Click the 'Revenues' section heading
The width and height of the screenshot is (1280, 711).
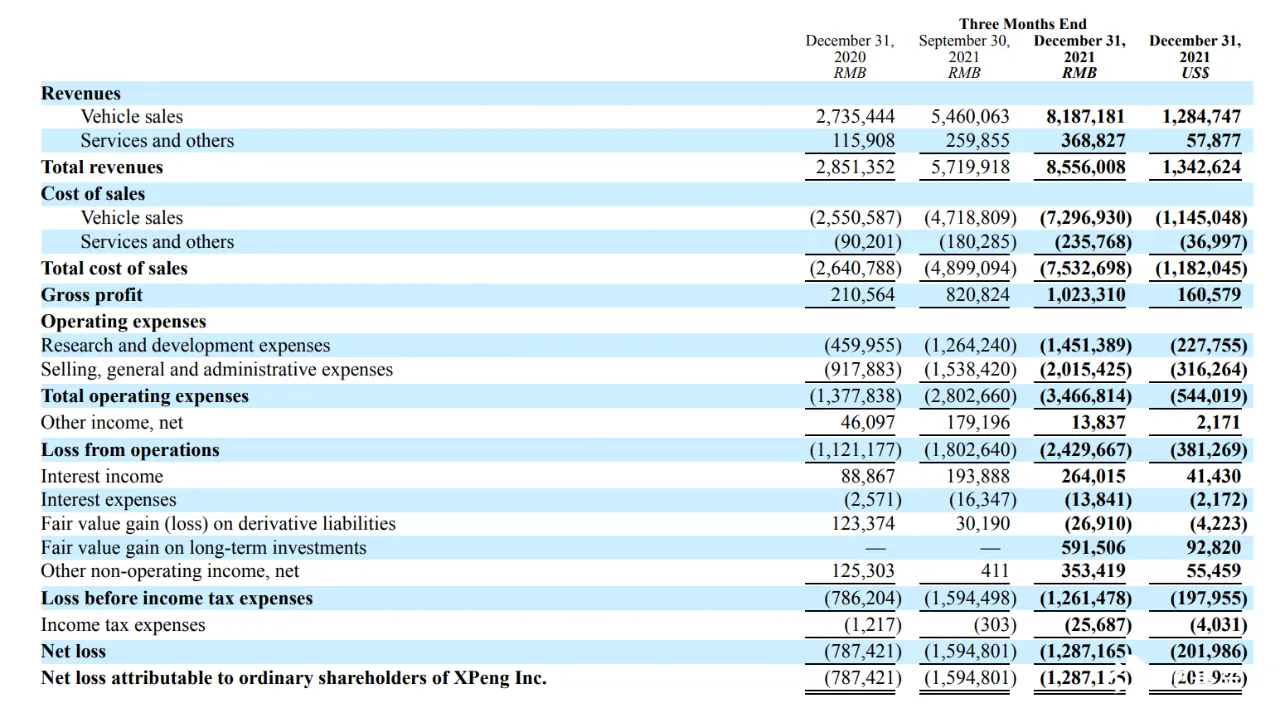(81, 94)
